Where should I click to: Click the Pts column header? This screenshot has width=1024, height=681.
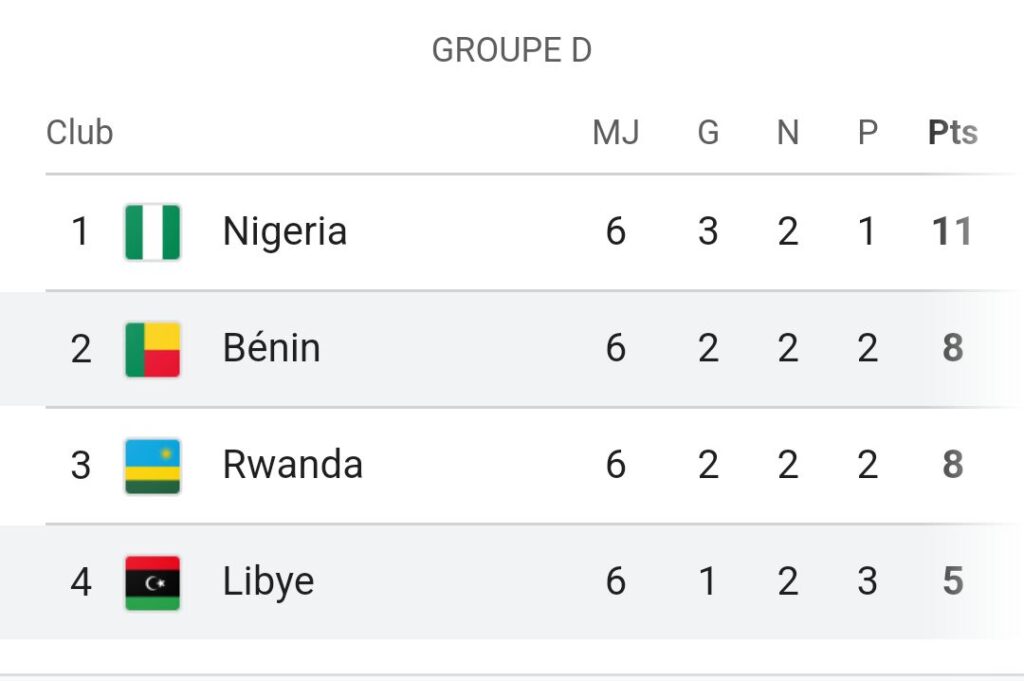point(953,133)
